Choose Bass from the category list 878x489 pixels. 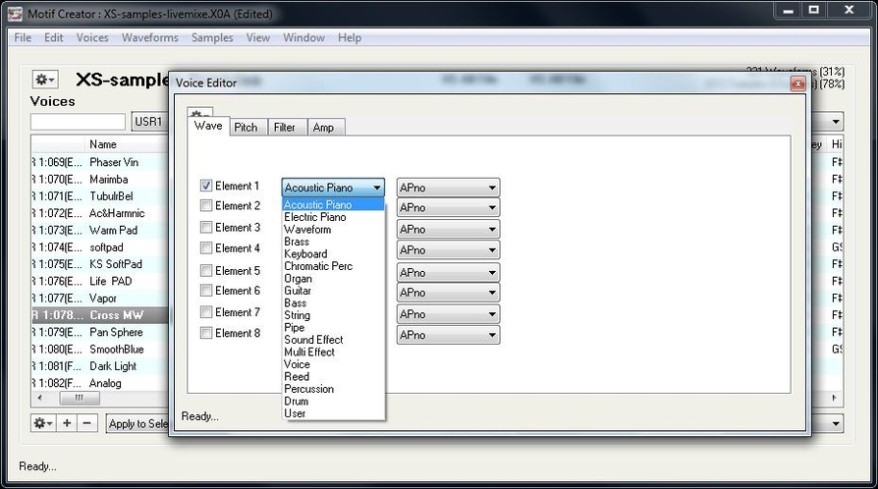pyautogui.click(x=333, y=303)
